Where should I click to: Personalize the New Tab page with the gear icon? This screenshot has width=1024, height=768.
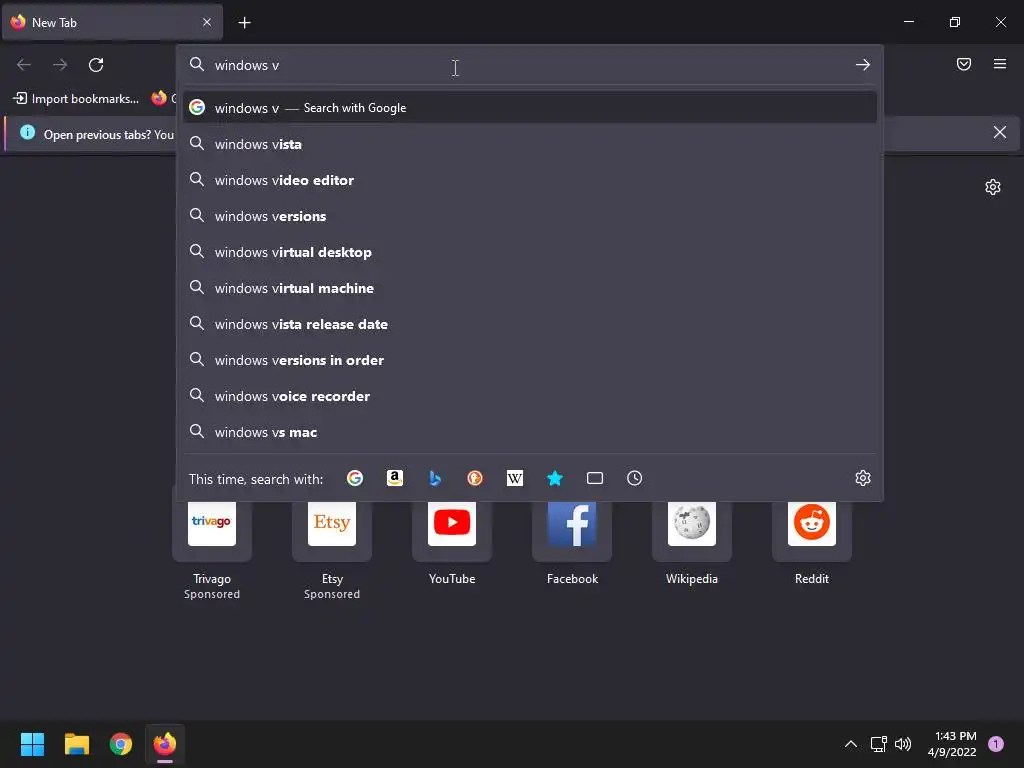point(993,187)
